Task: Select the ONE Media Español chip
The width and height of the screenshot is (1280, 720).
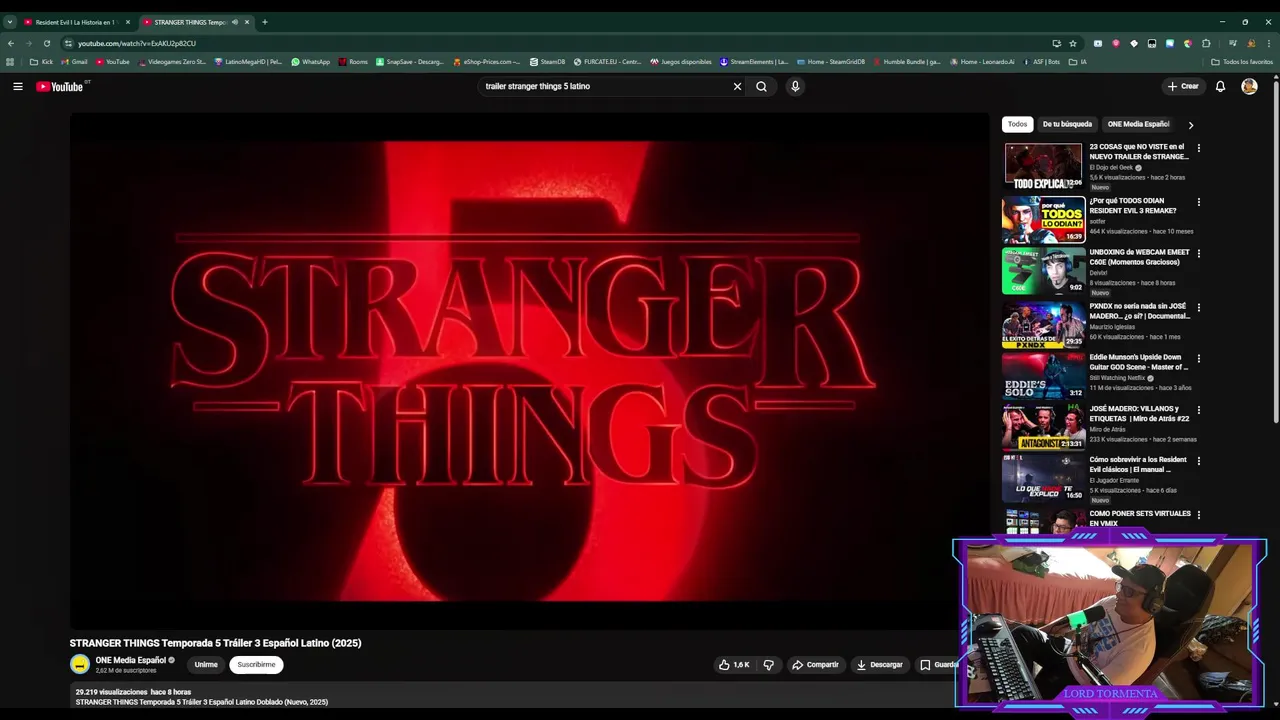Action: tap(1138, 124)
